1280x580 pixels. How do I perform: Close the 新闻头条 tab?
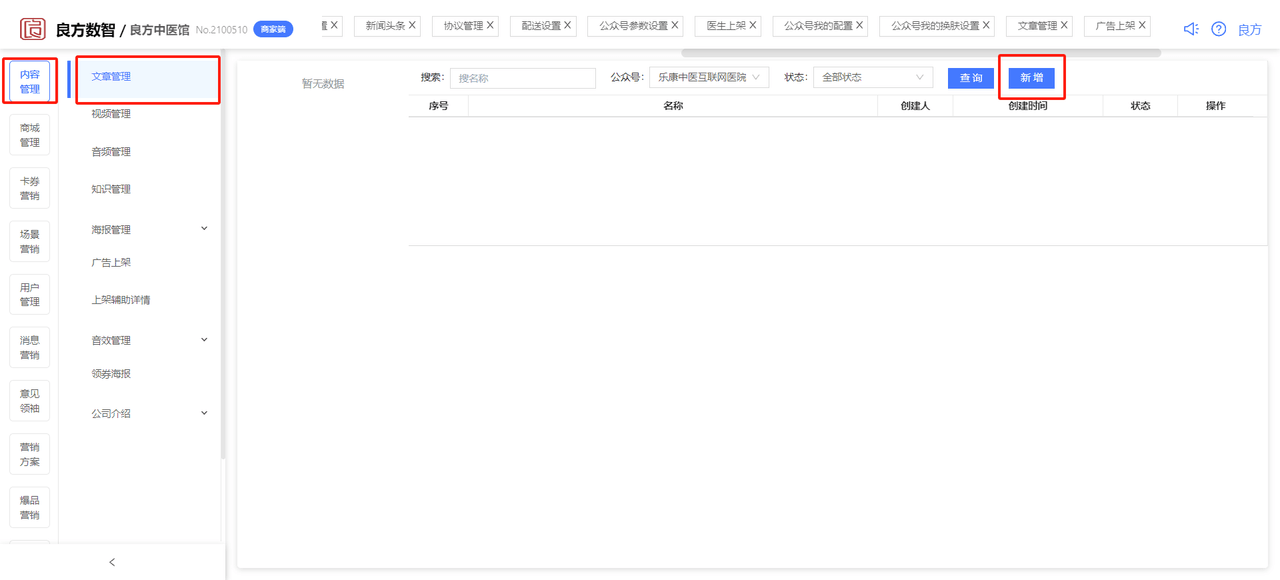pyautogui.click(x=412, y=25)
